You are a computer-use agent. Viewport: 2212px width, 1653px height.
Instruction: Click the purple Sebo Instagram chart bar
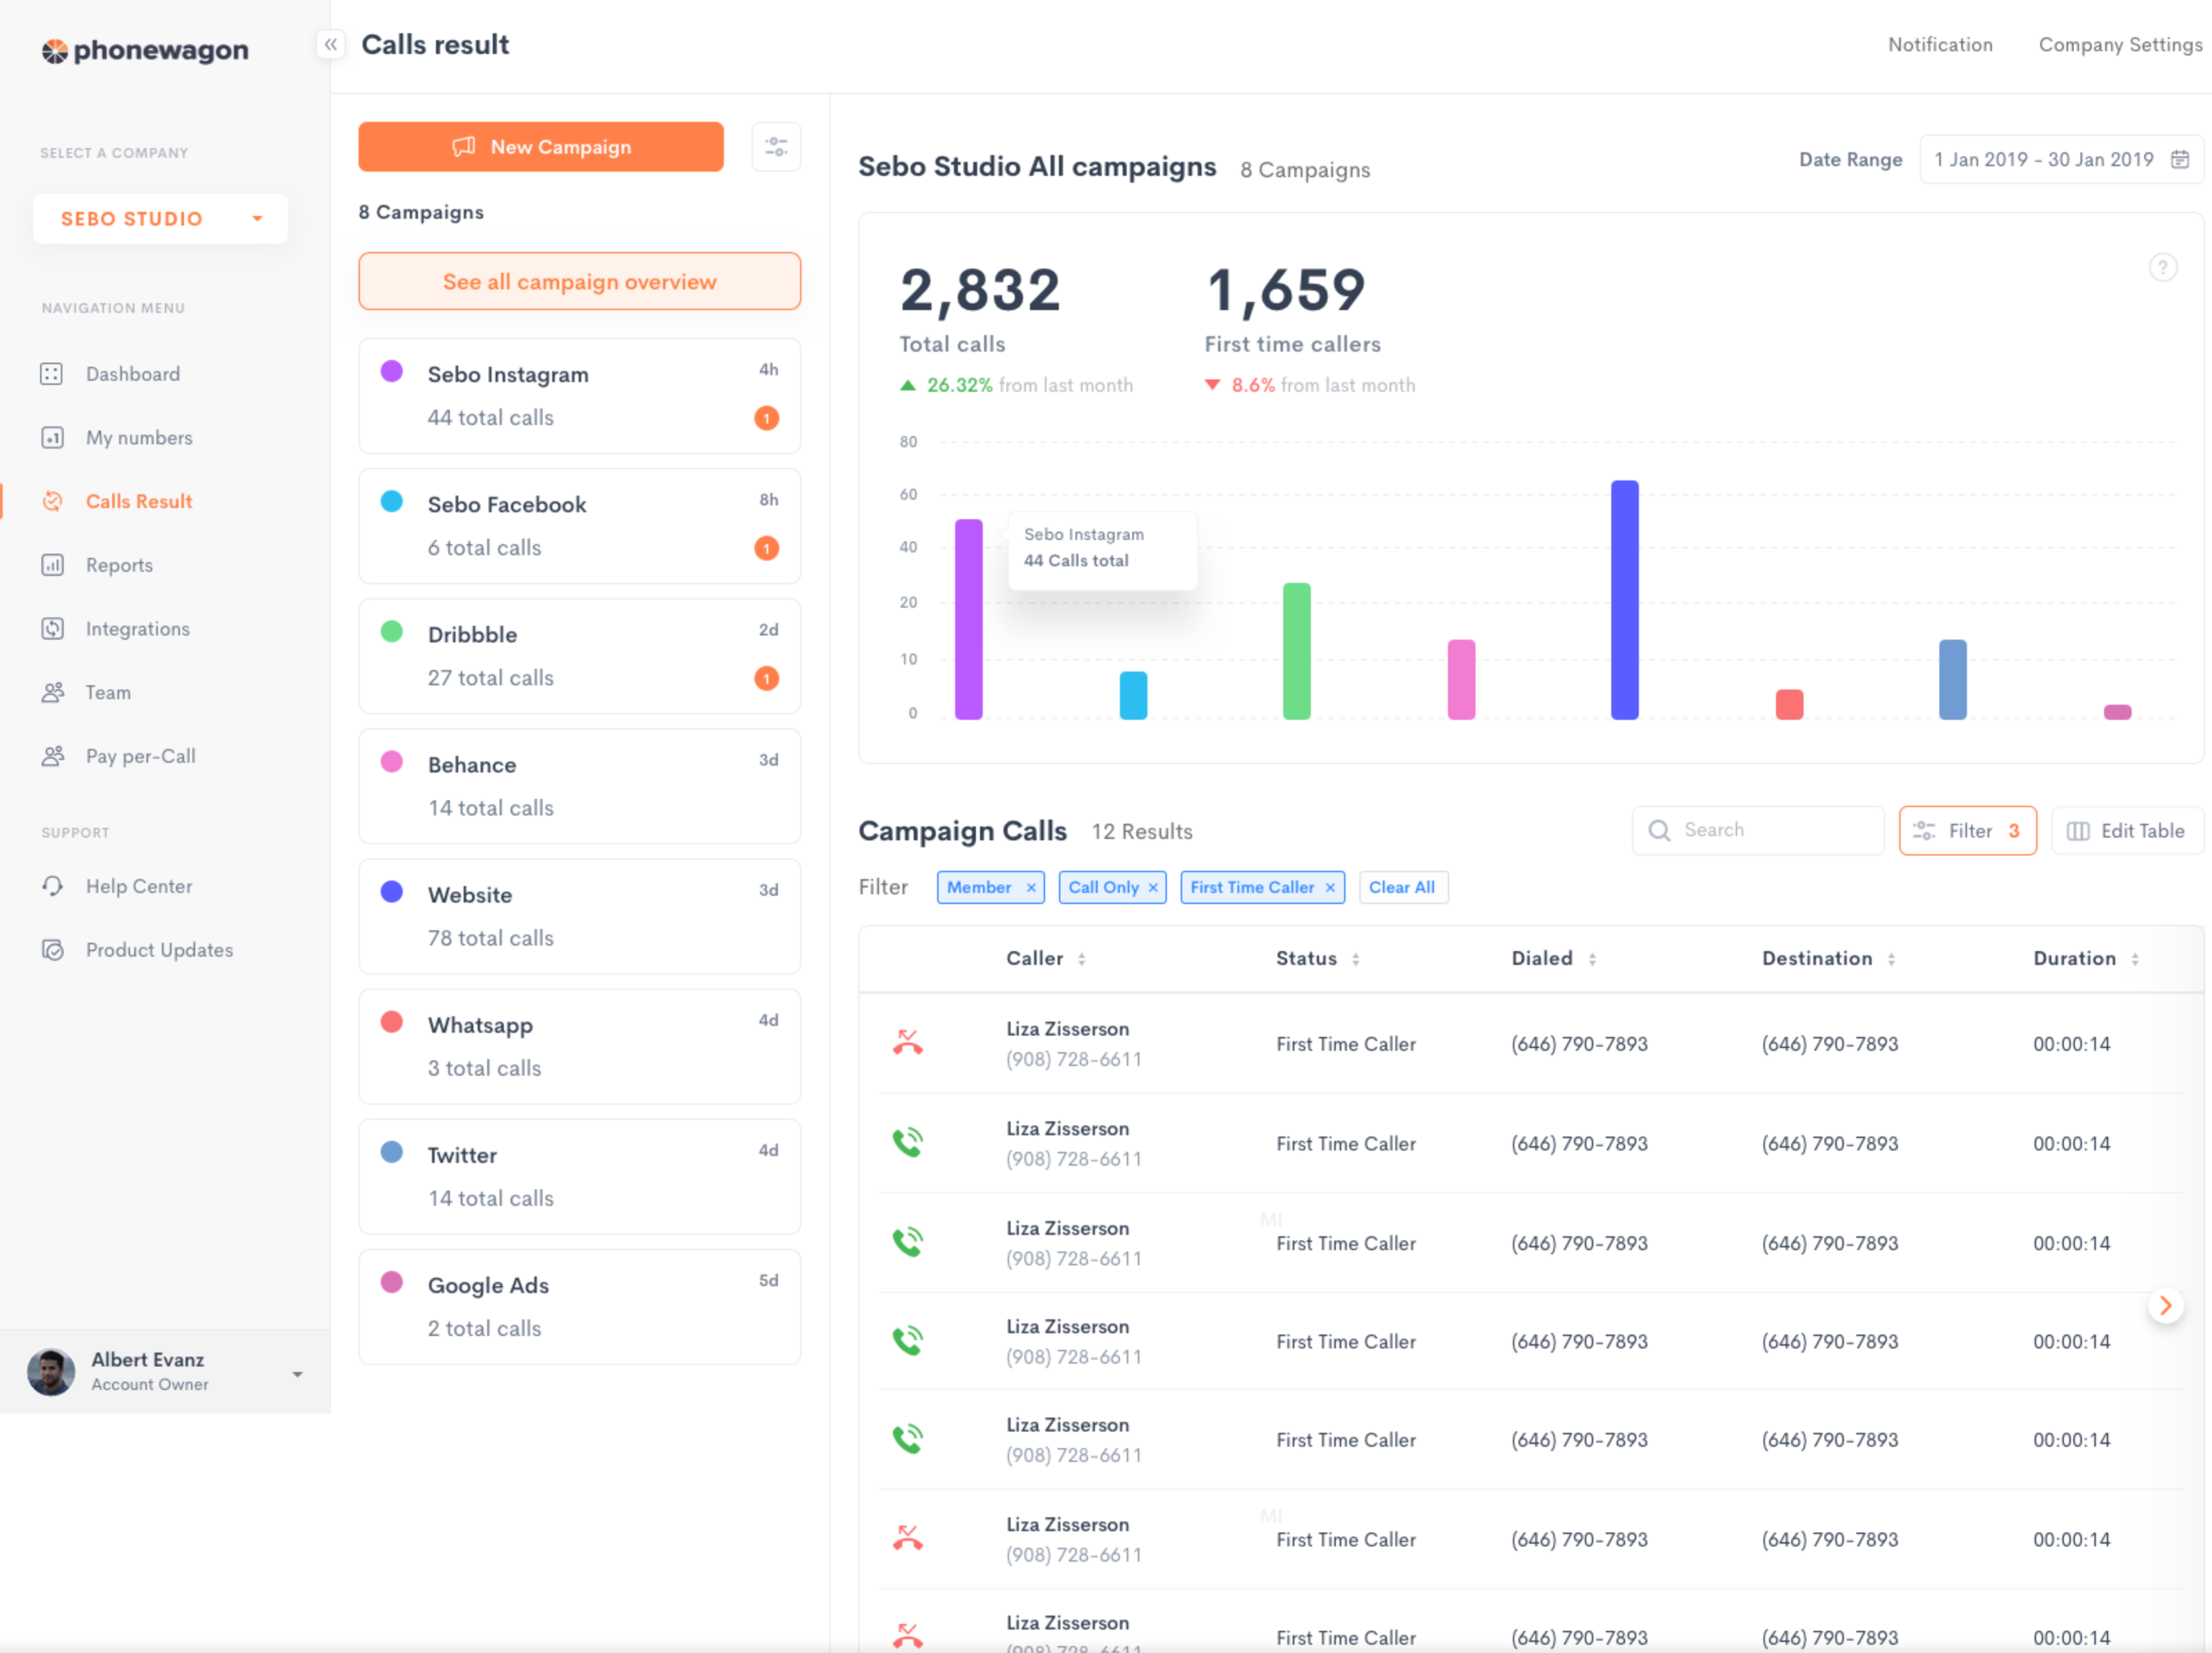tap(968, 620)
